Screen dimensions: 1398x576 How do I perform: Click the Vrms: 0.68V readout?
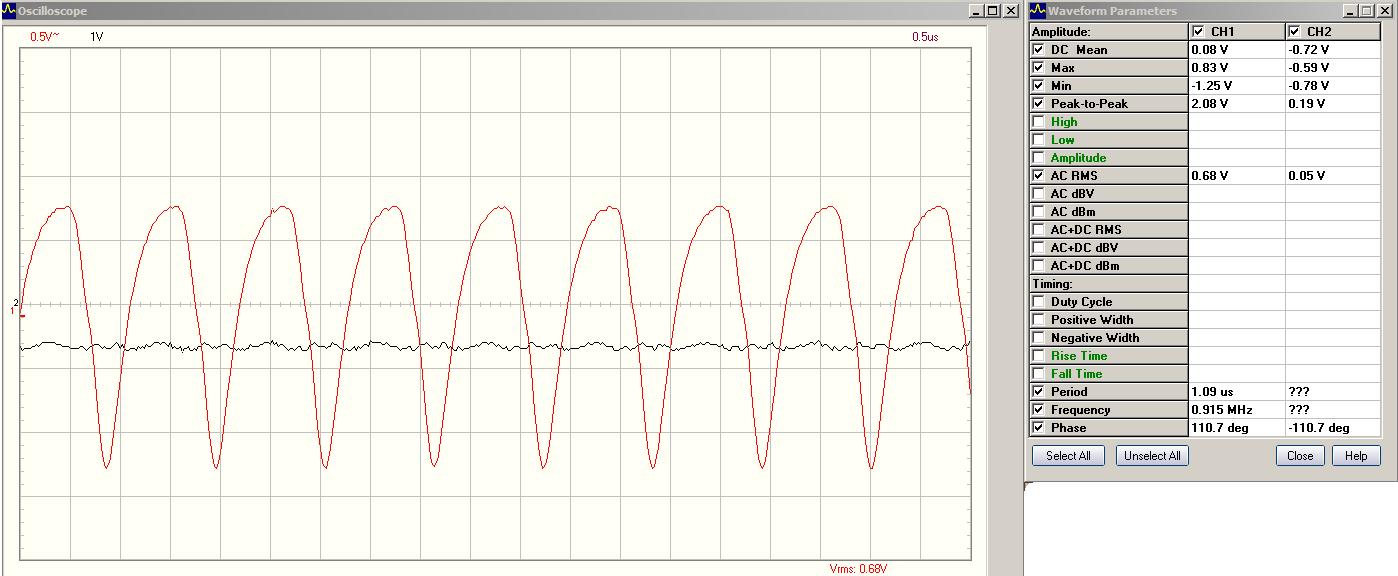pyautogui.click(x=858, y=569)
